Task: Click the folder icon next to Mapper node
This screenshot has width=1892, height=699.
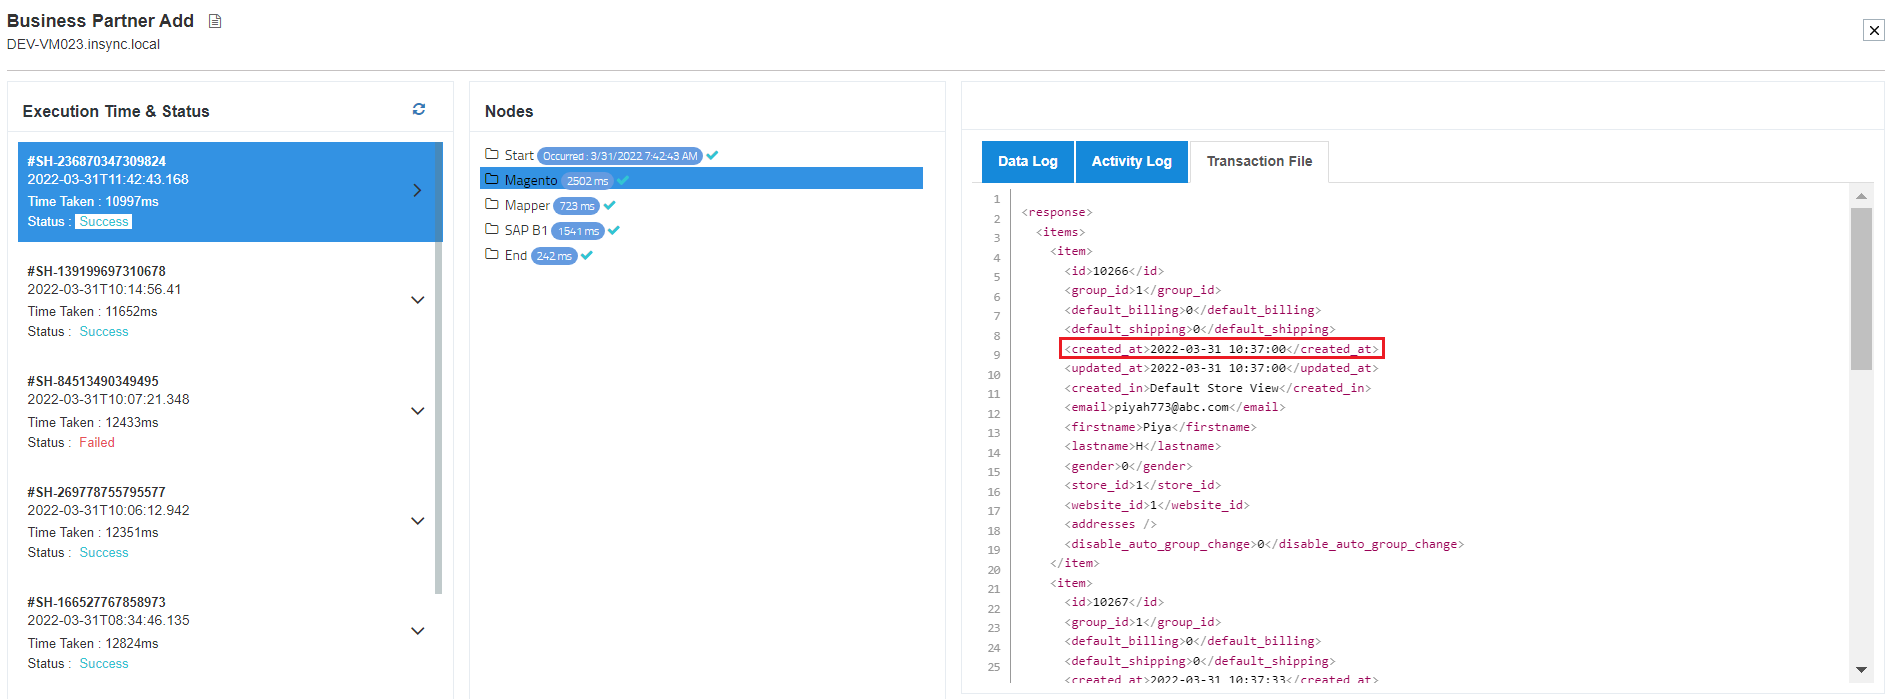Action: [x=492, y=204]
